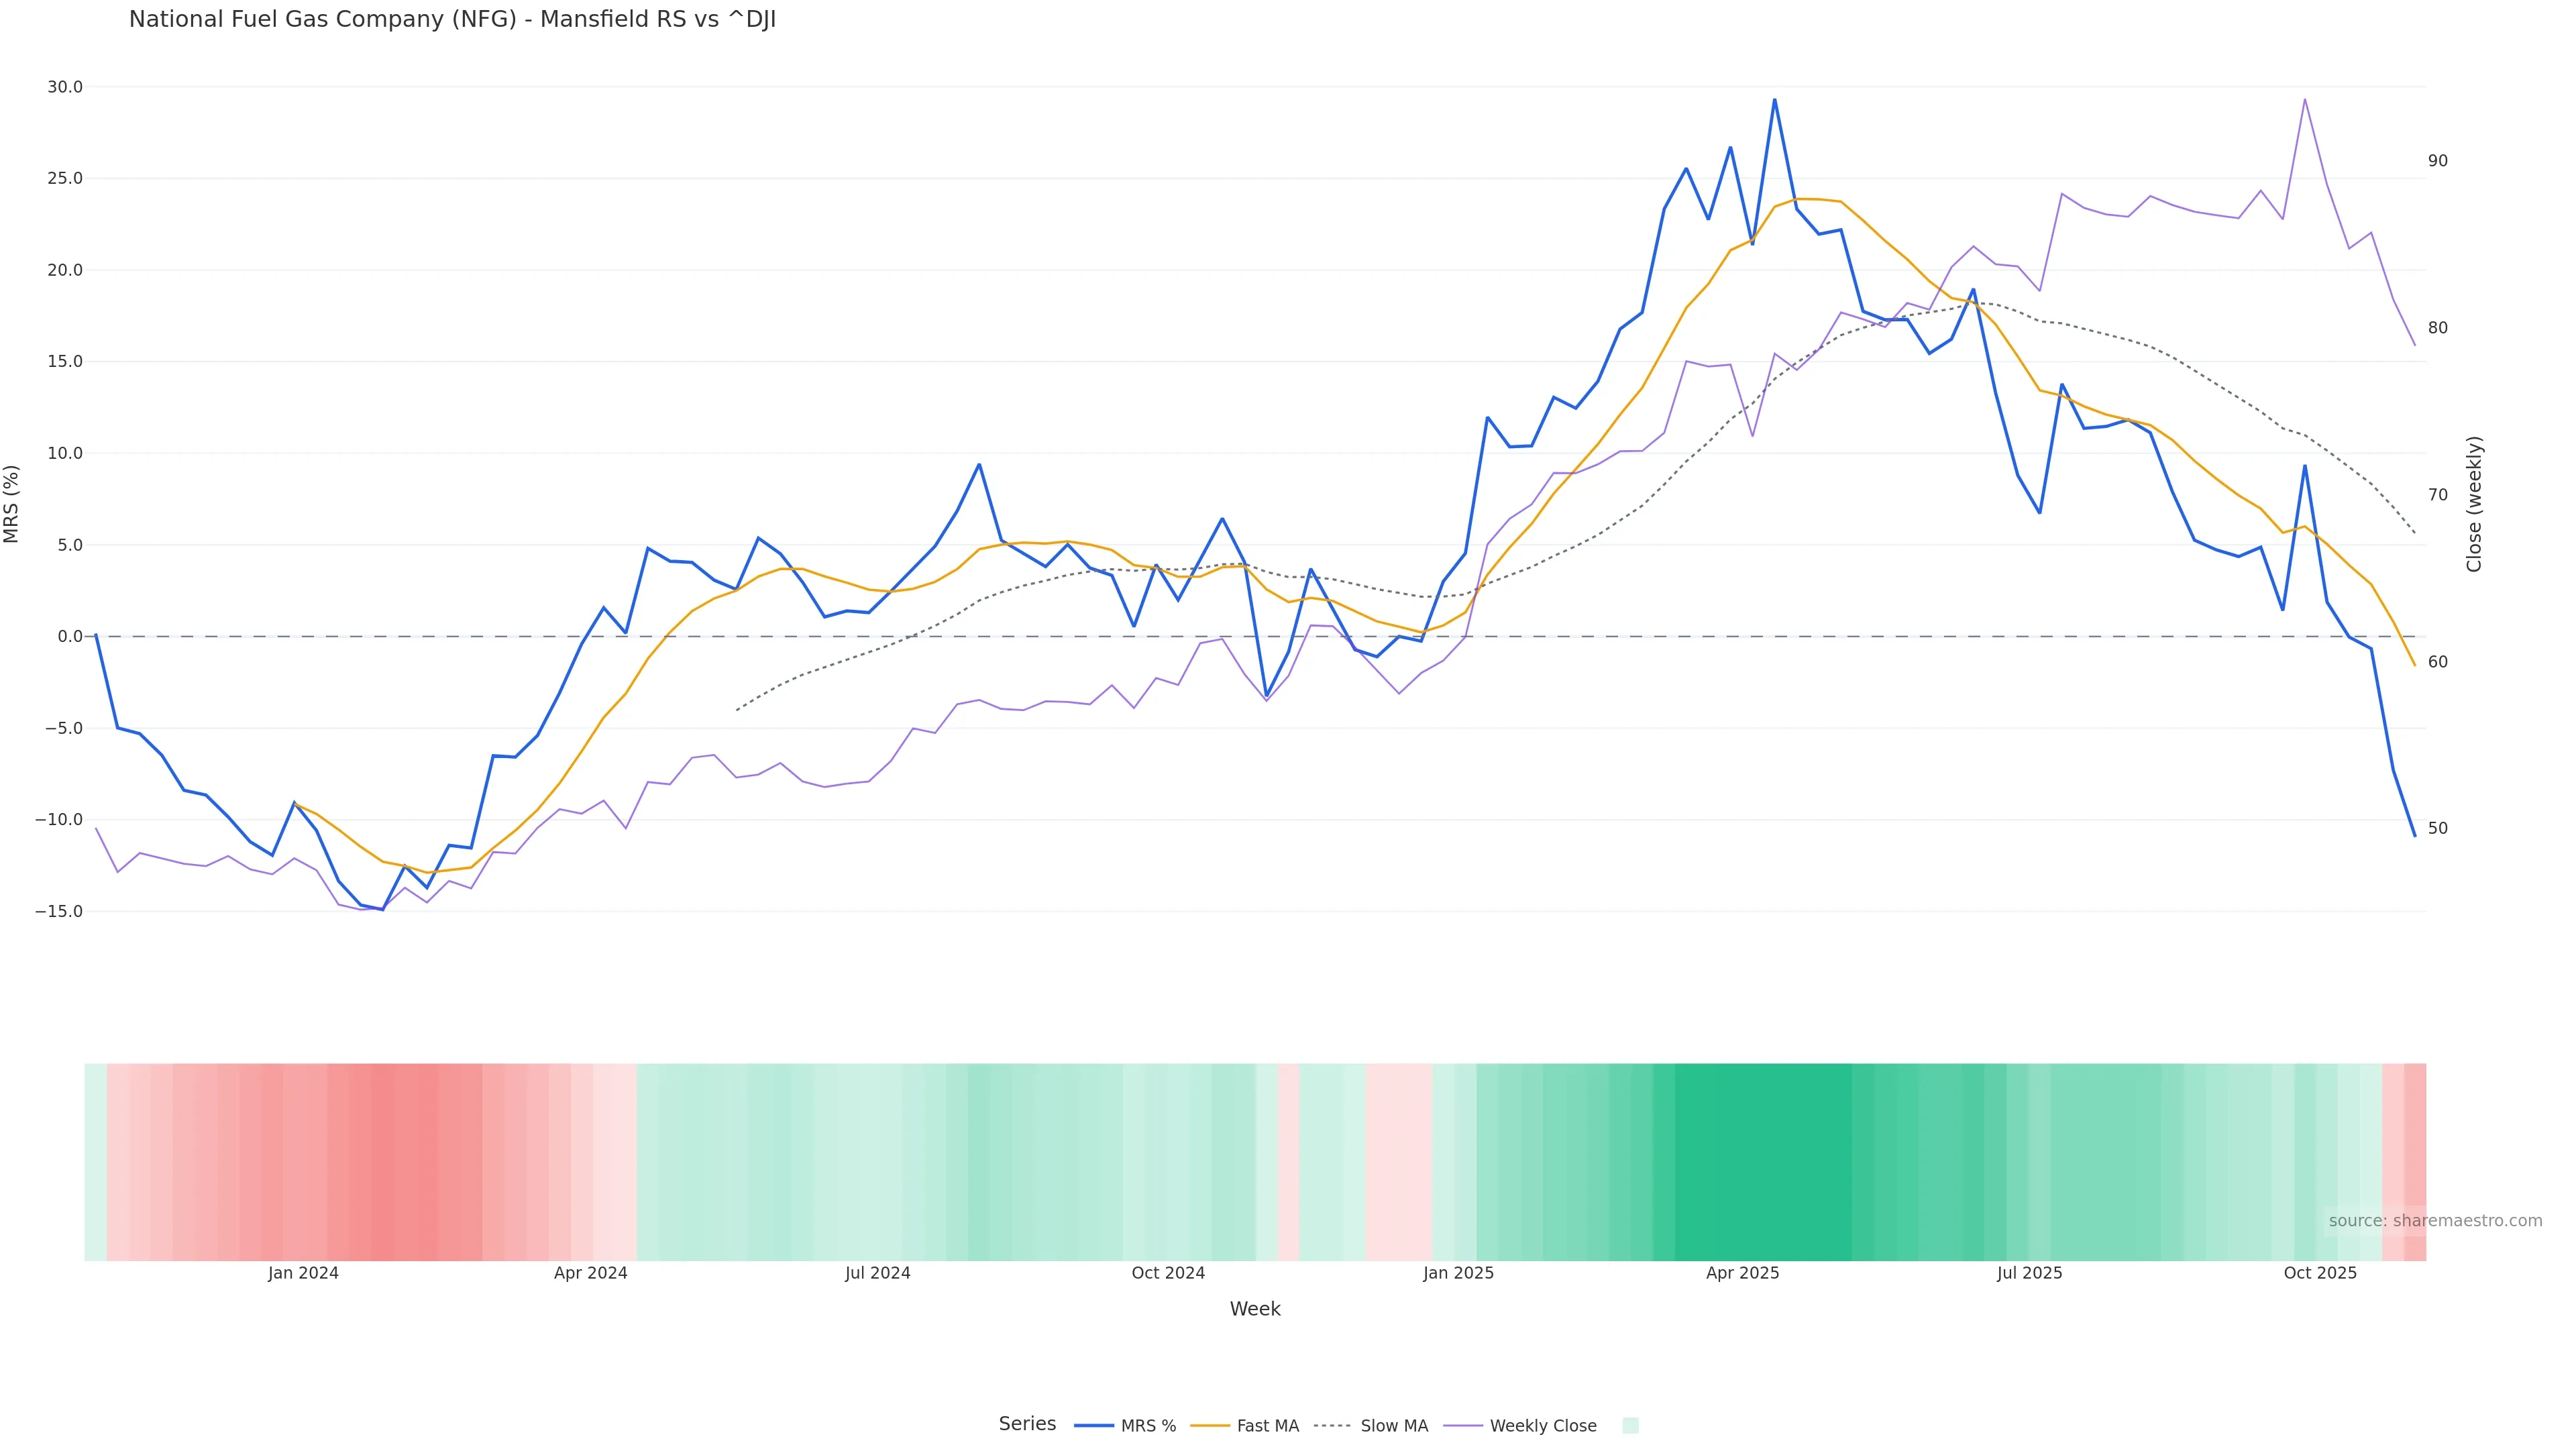Select the Apr 2025 x-axis label
2576x1449 pixels.
pos(1742,1273)
